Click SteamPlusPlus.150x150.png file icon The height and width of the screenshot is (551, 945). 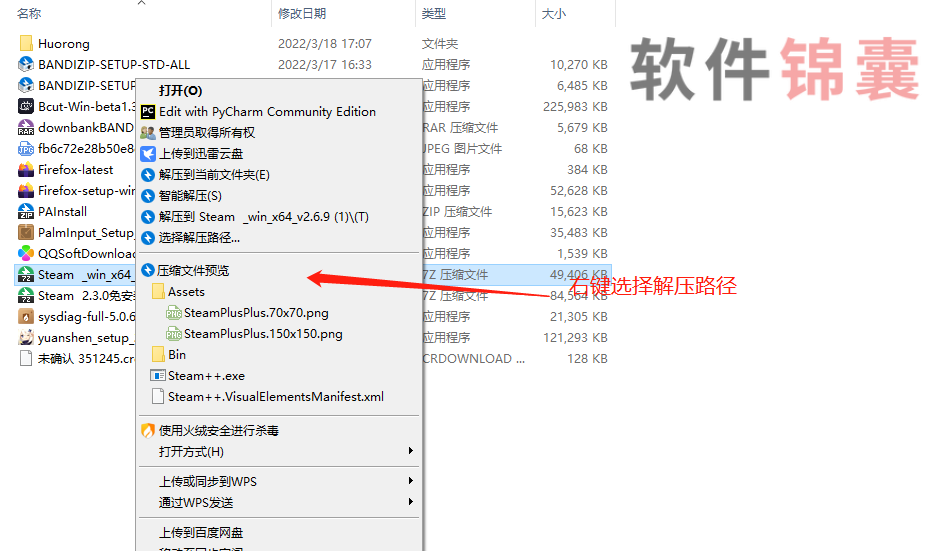coord(174,334)
